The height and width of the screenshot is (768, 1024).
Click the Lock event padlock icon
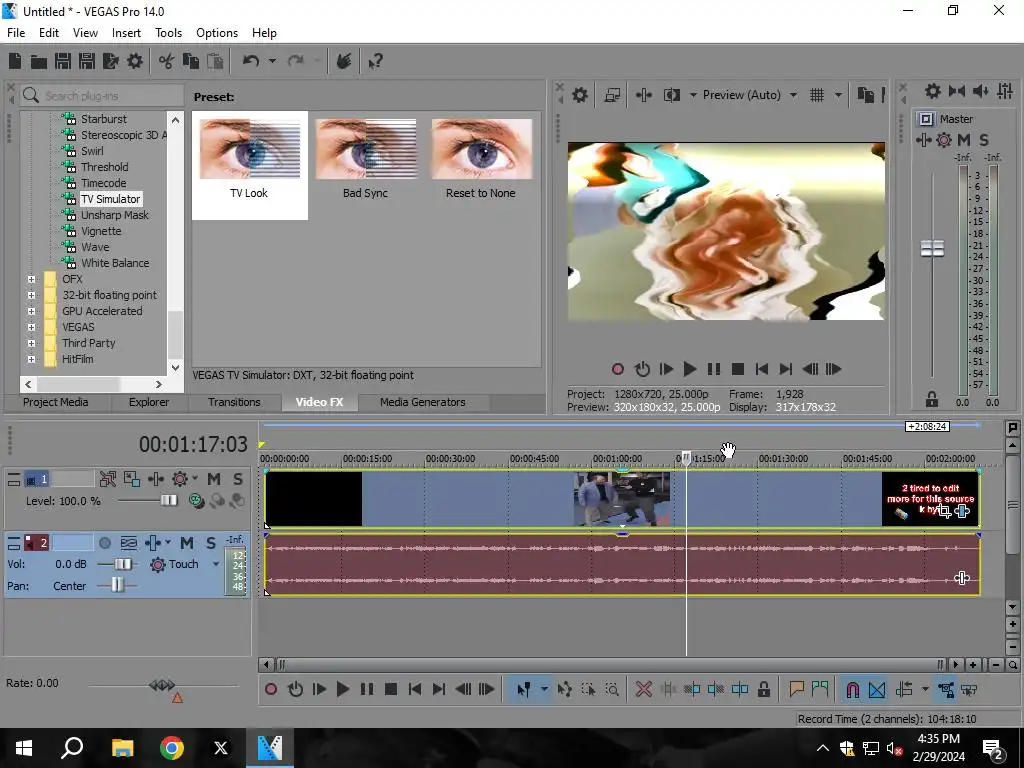[763, 690]
